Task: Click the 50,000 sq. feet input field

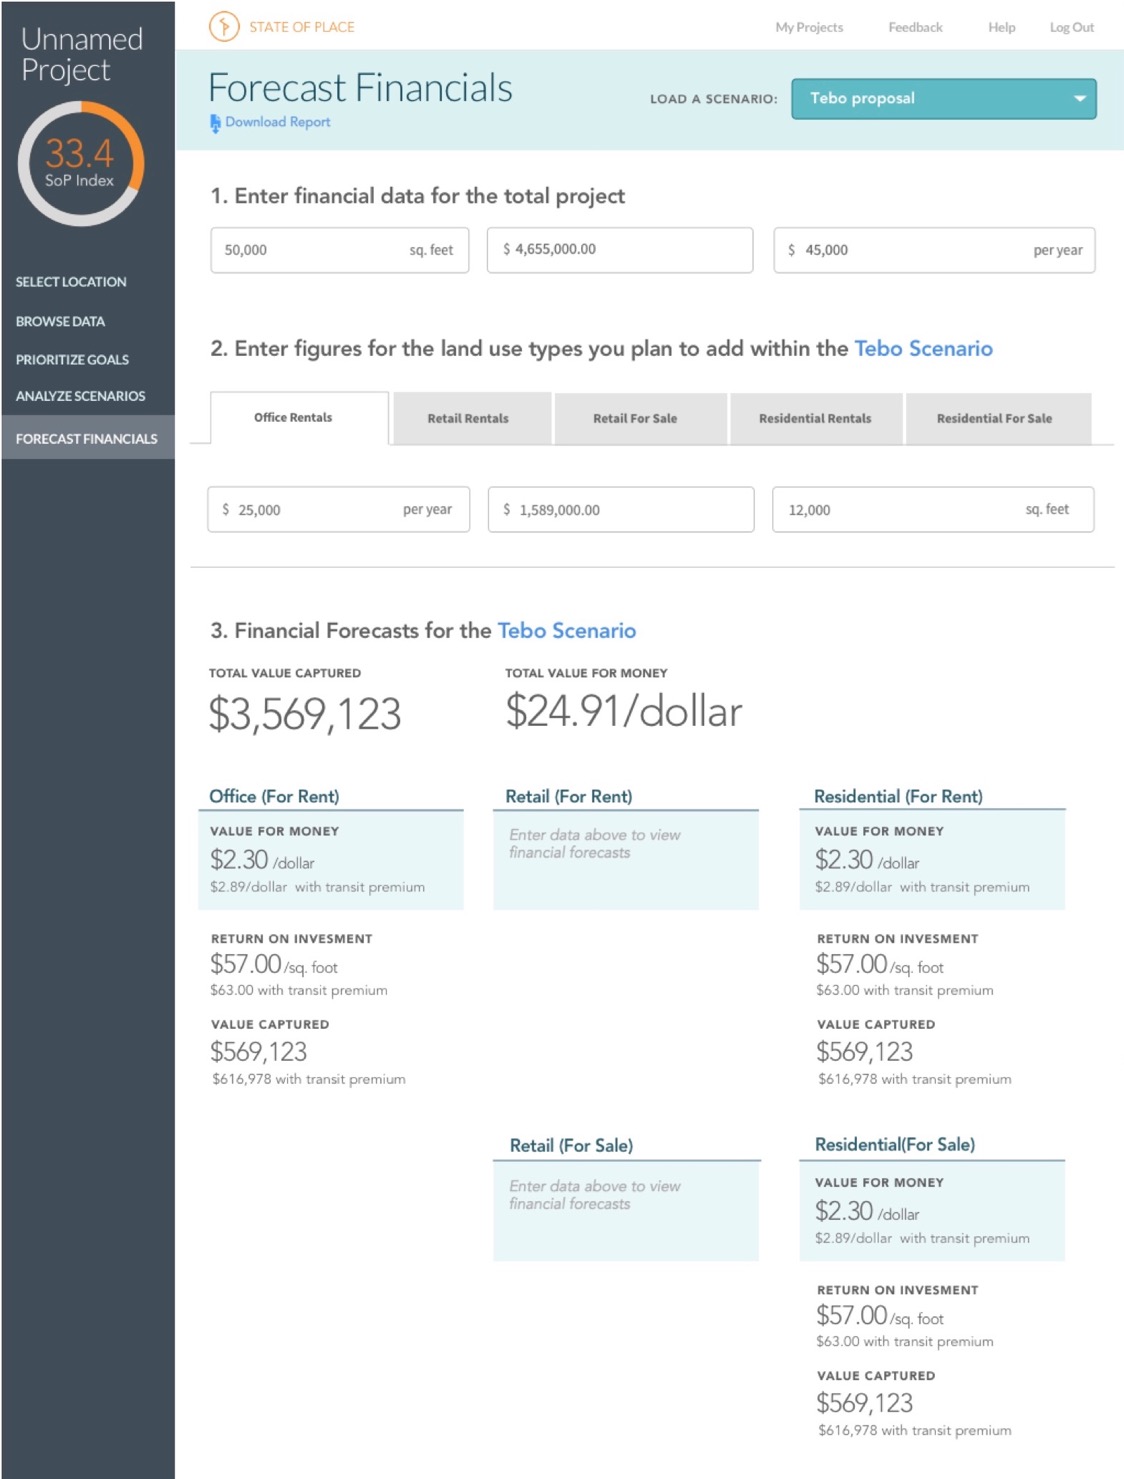Action: [340, 250]
